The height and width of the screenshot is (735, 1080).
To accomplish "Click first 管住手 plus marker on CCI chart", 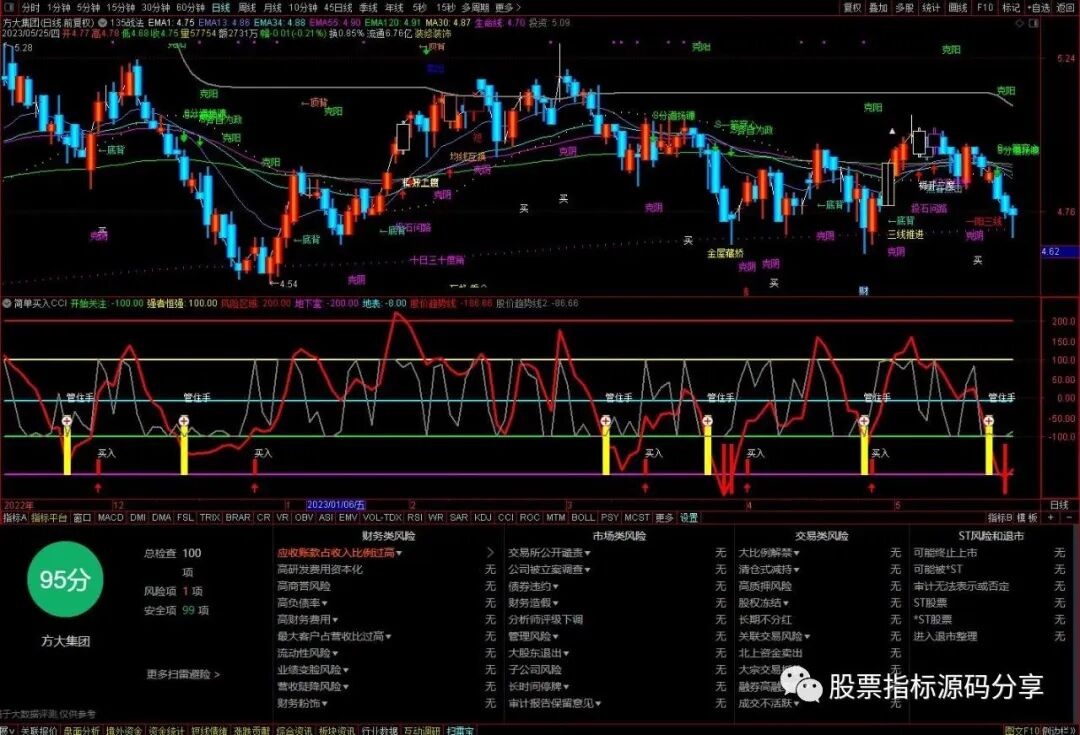I will tap(67, 421).
